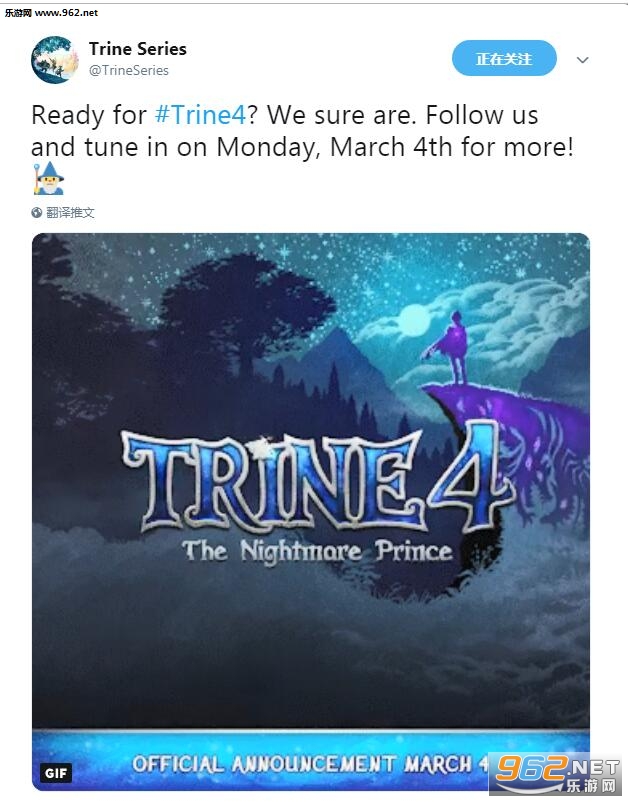Click the Trine Series profile avatar
The width and height of the screenshot is (628, 802).
coord(54,60)
